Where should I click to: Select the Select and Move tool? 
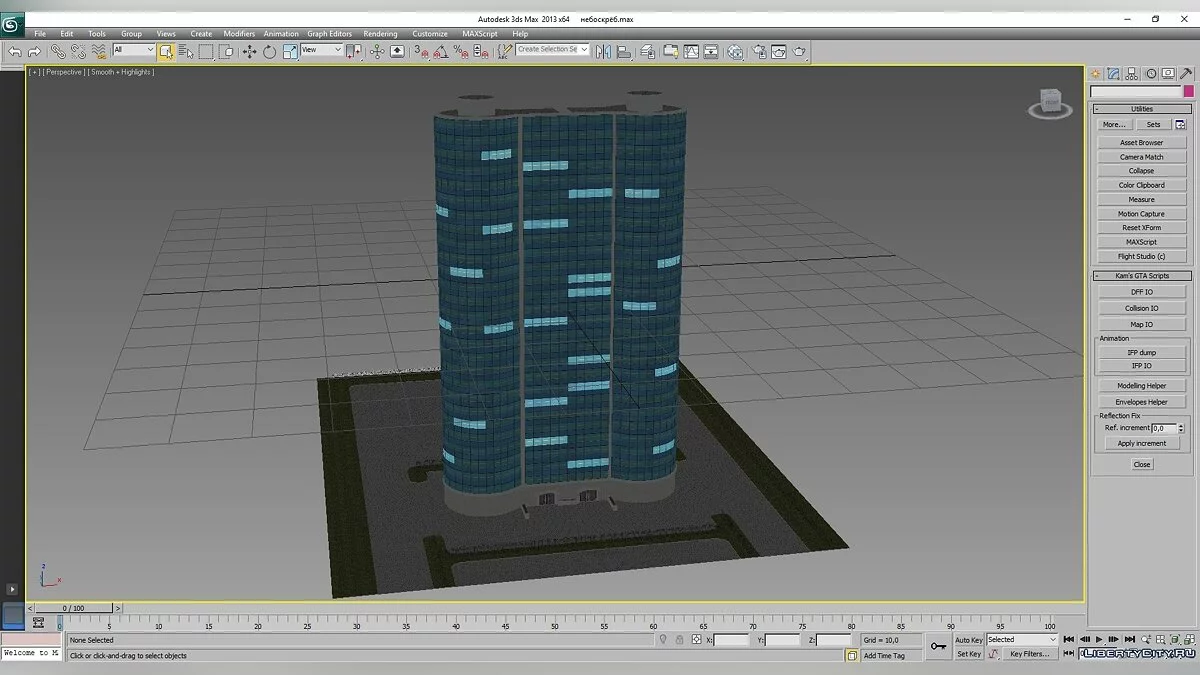[249, 51]
